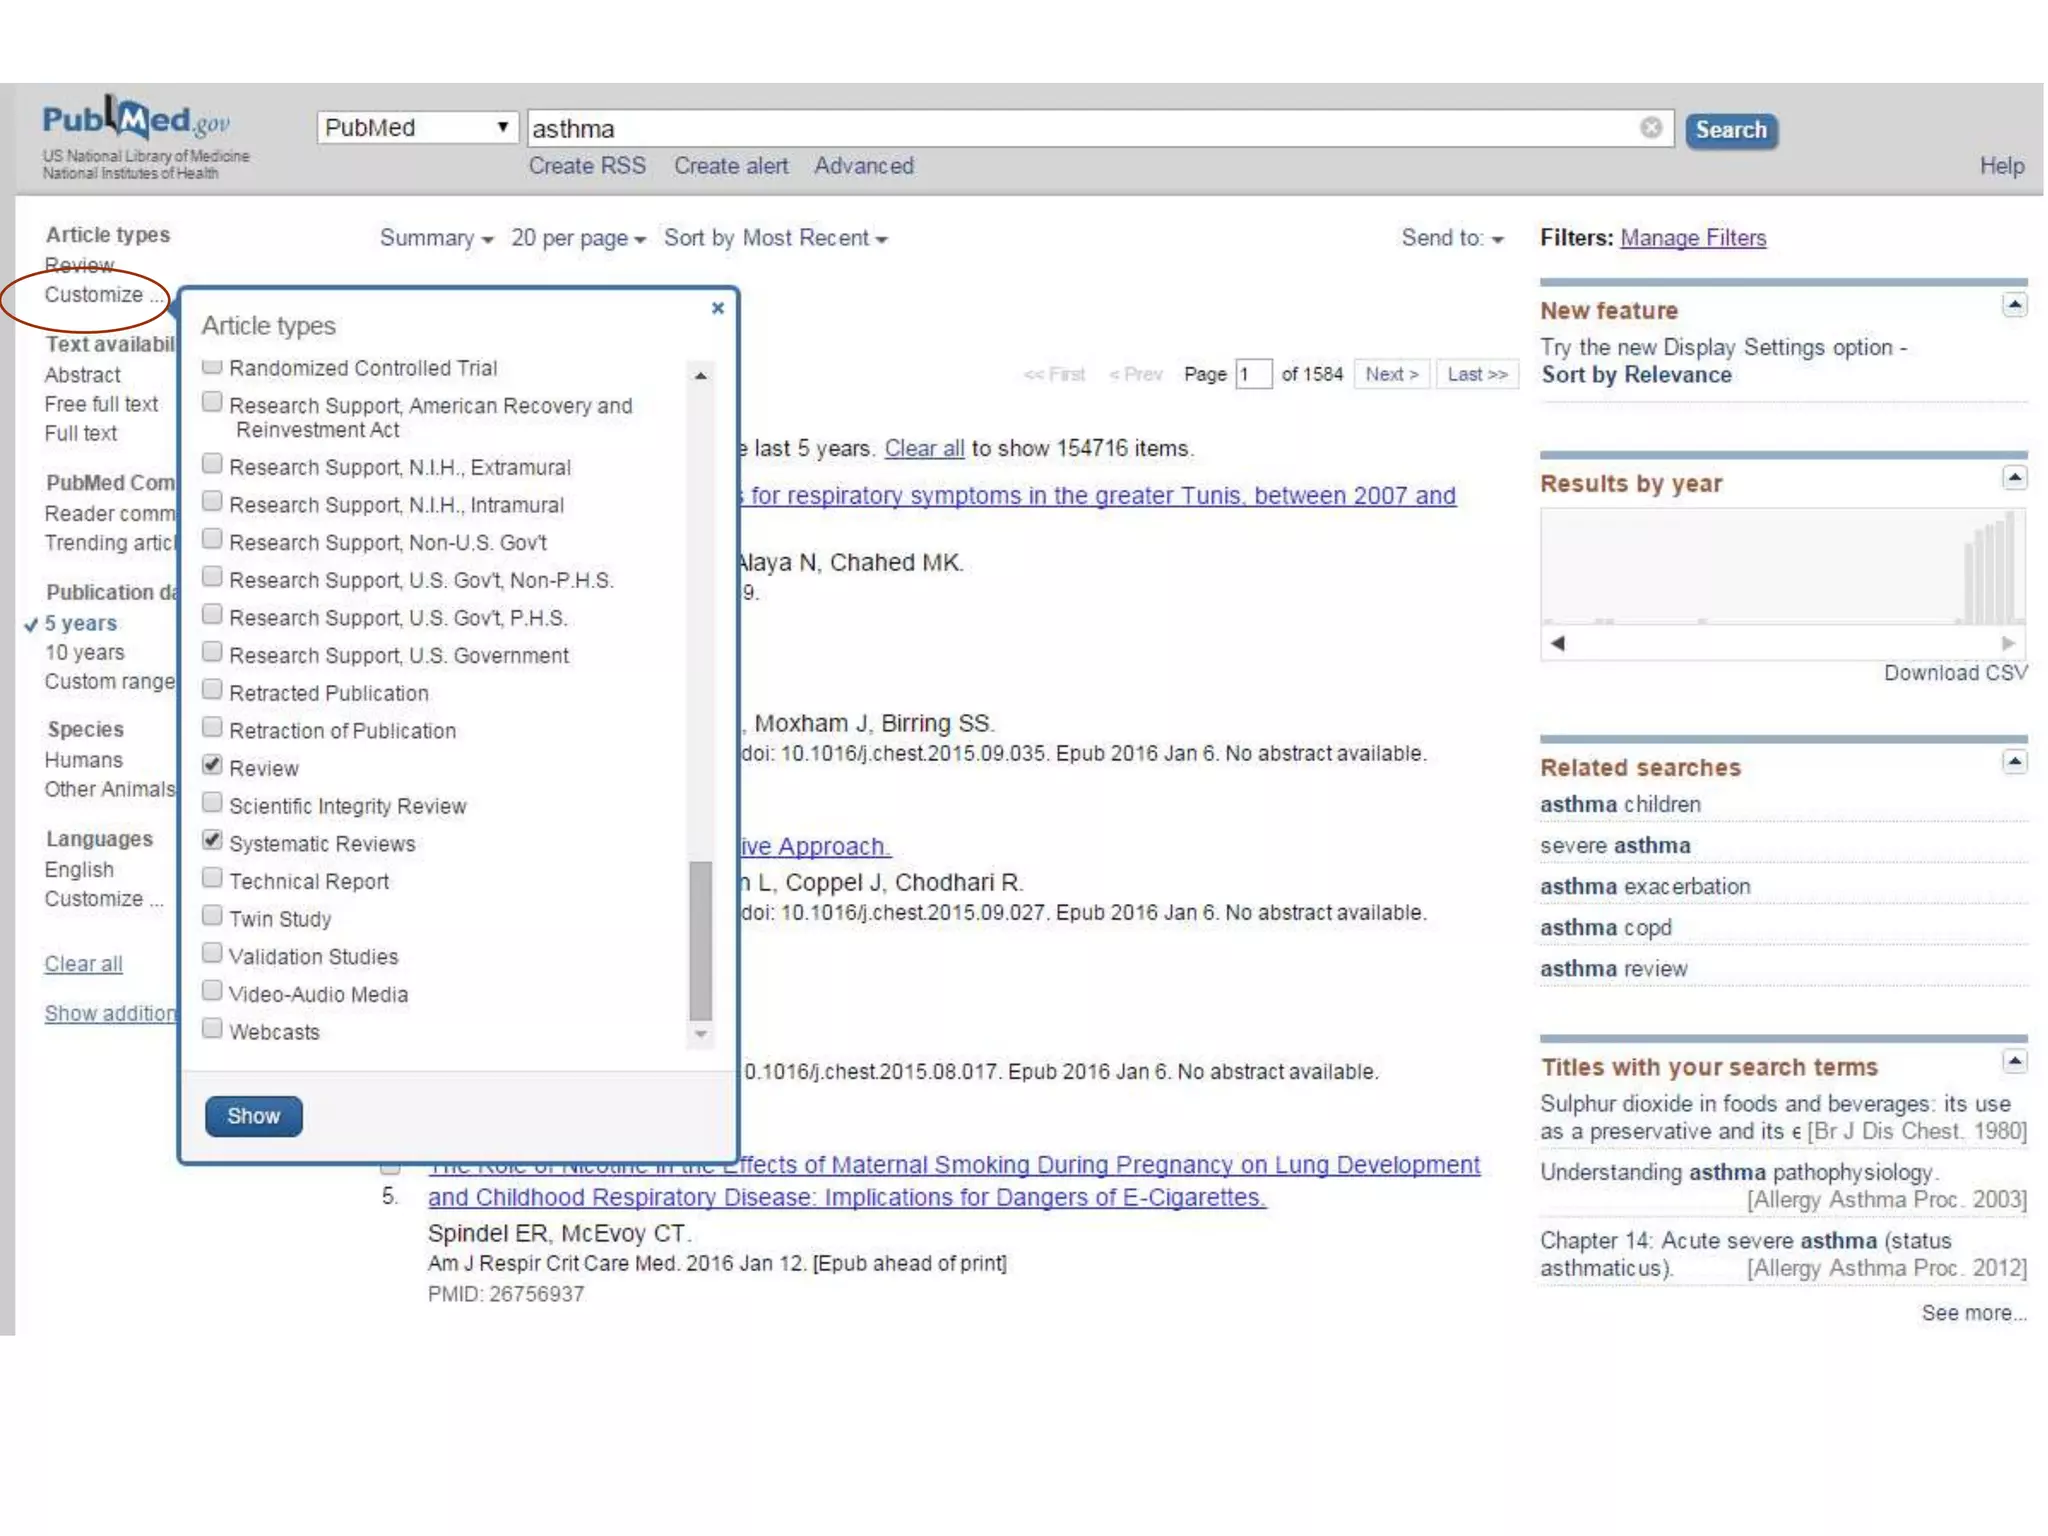
Task: Collapse Titles with your search terms panel
Action: 2014,1061
